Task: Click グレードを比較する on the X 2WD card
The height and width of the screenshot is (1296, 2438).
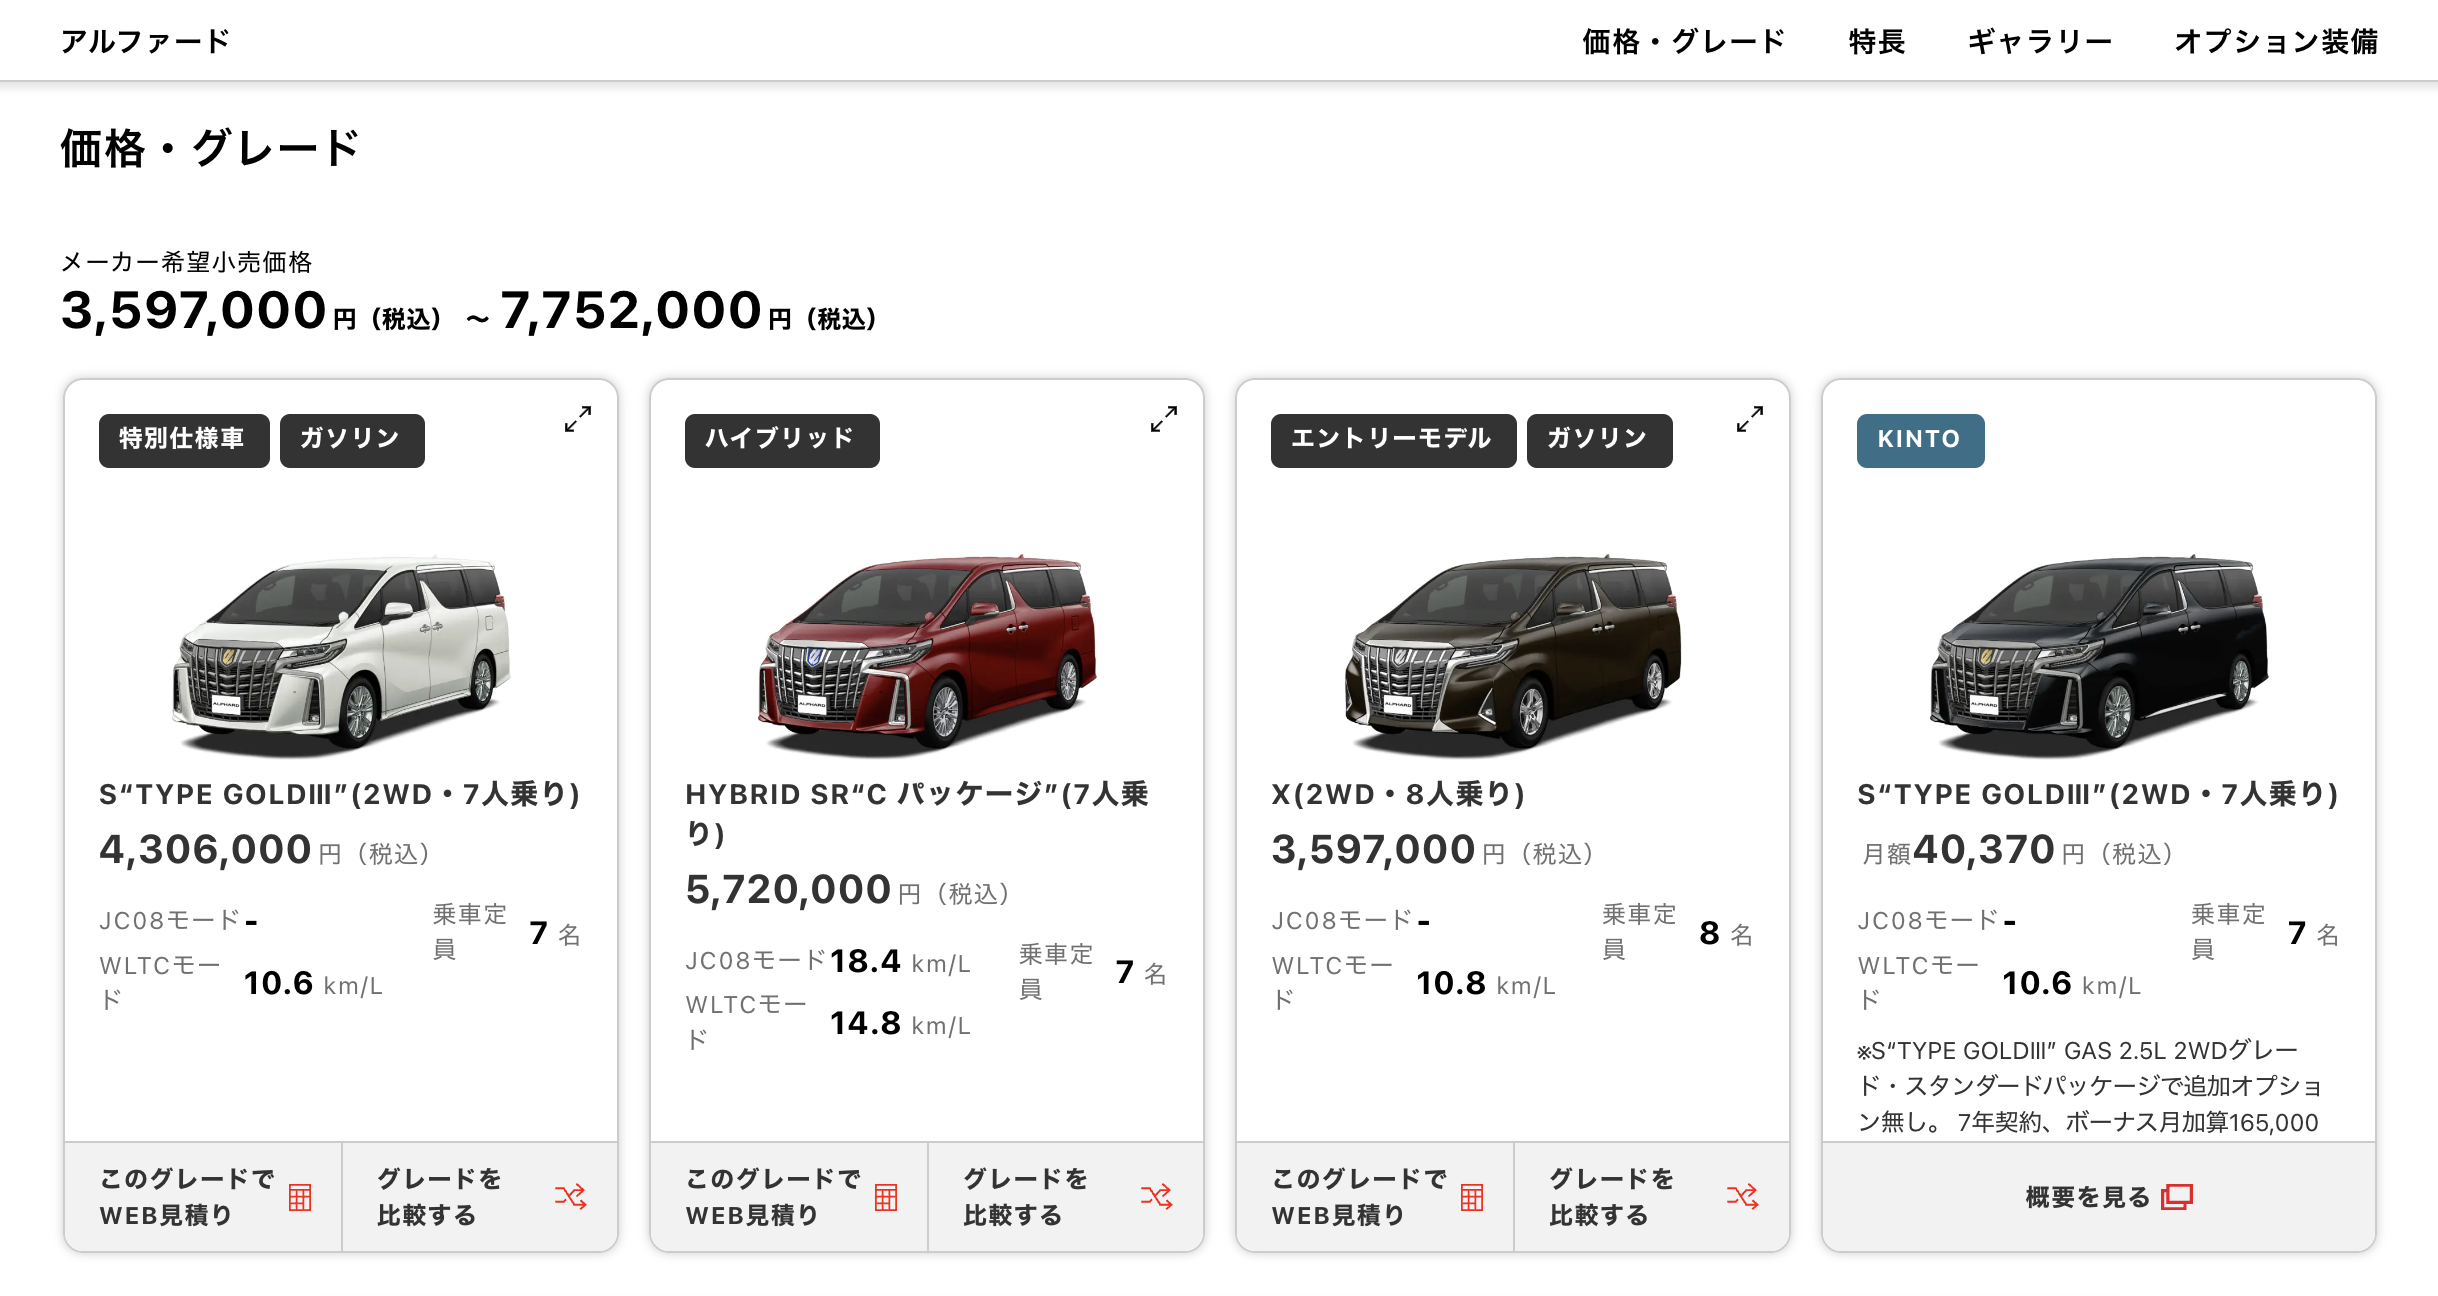Action: click(x=1652, y=1197)
